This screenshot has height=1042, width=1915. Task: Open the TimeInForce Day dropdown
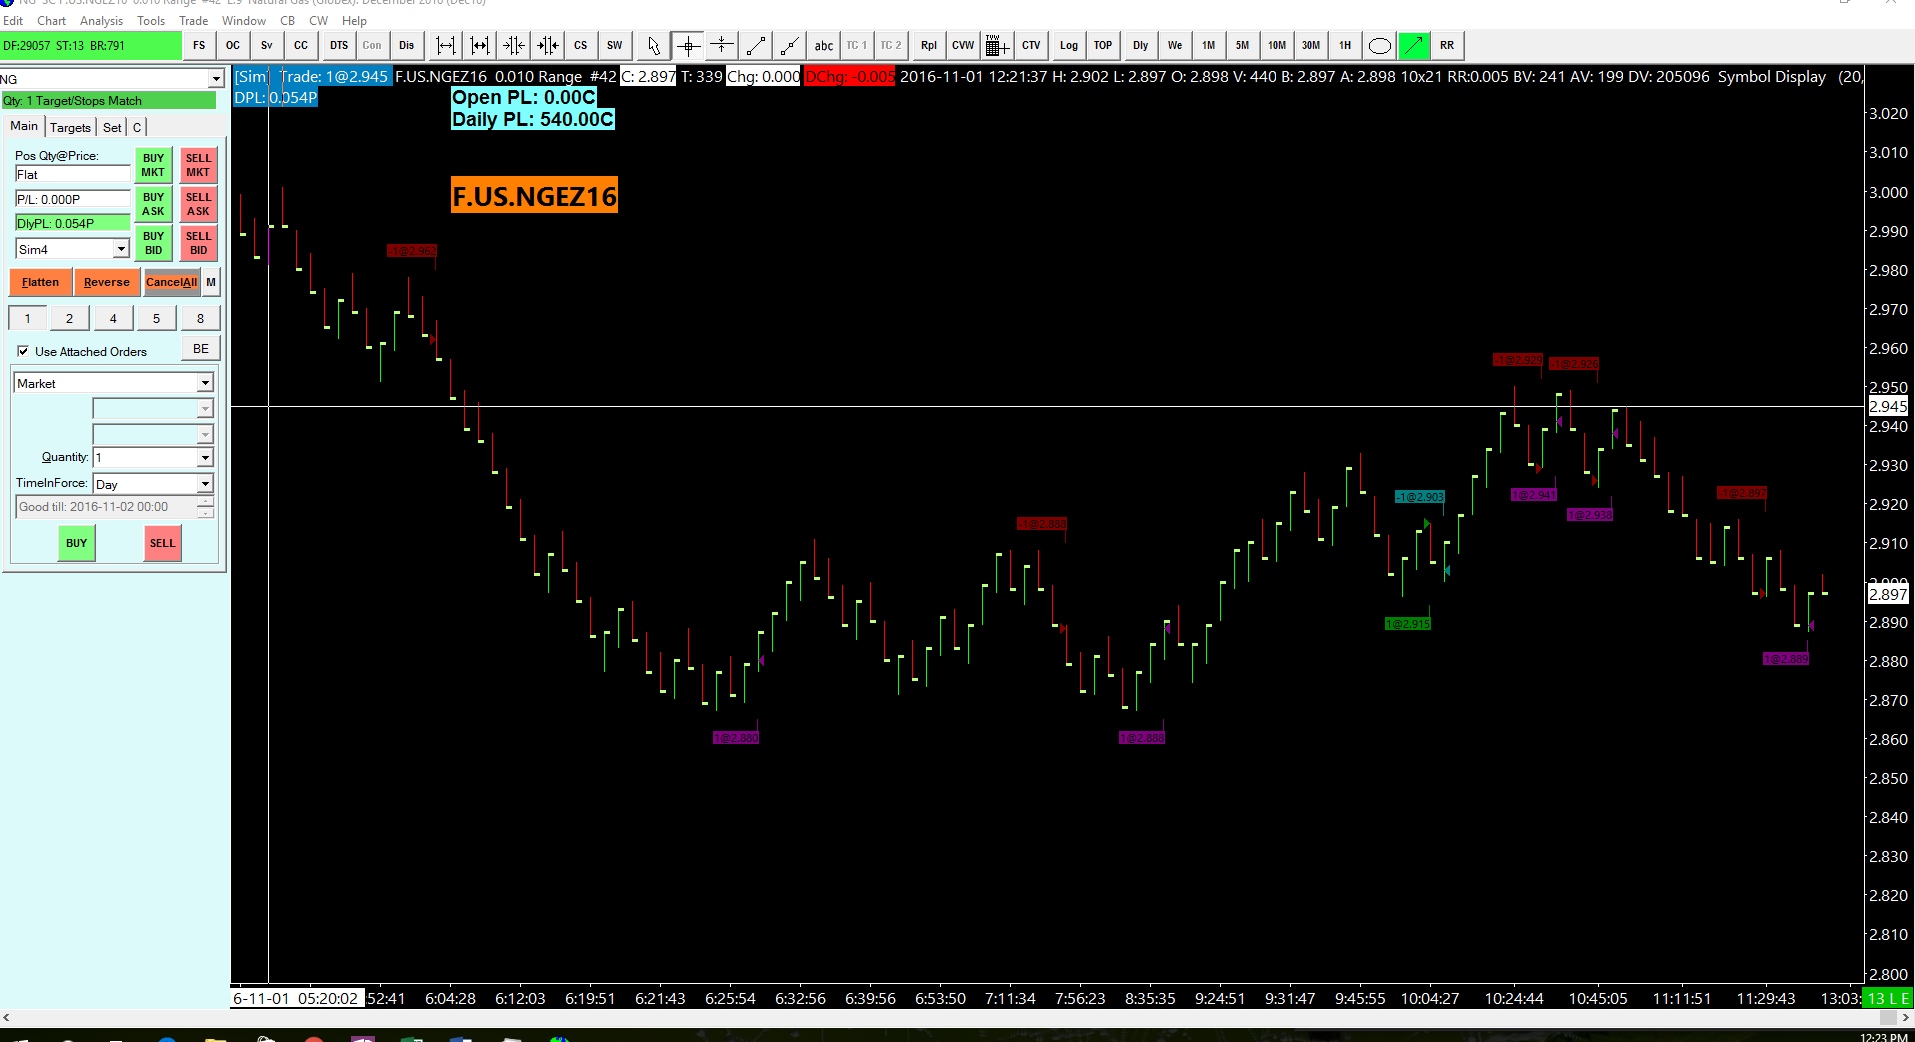tap(205, 484)
